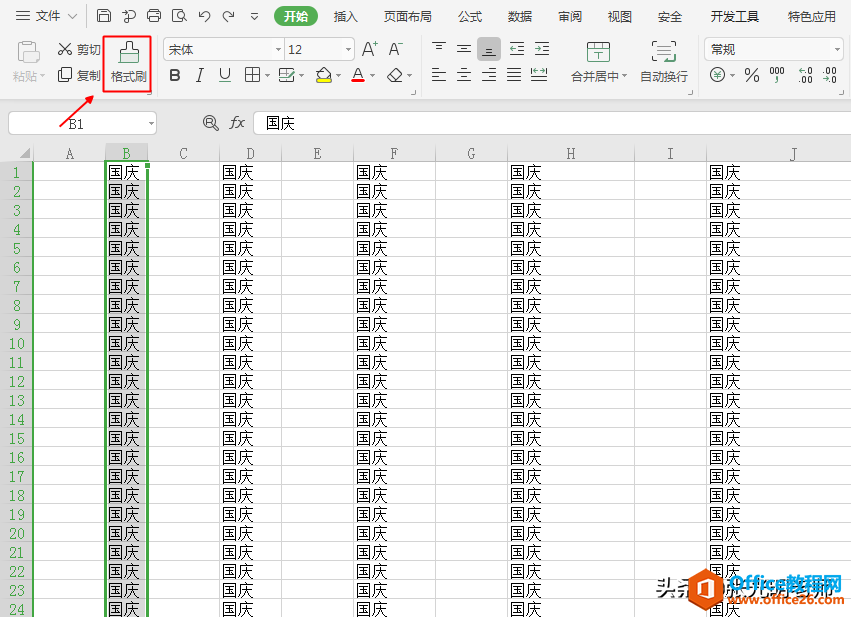Open the number format dropdown showing 常规
This screenshot has width=851, height=617.
coord(774,49)
